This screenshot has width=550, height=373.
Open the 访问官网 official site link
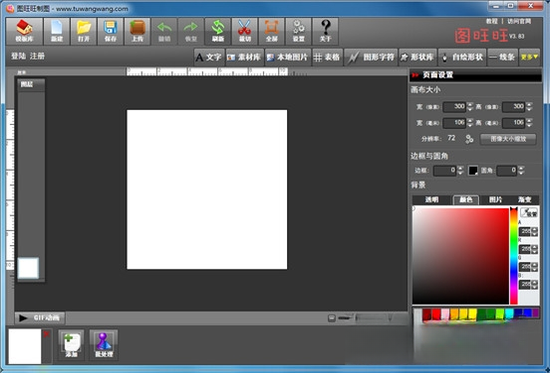point(519,21)
